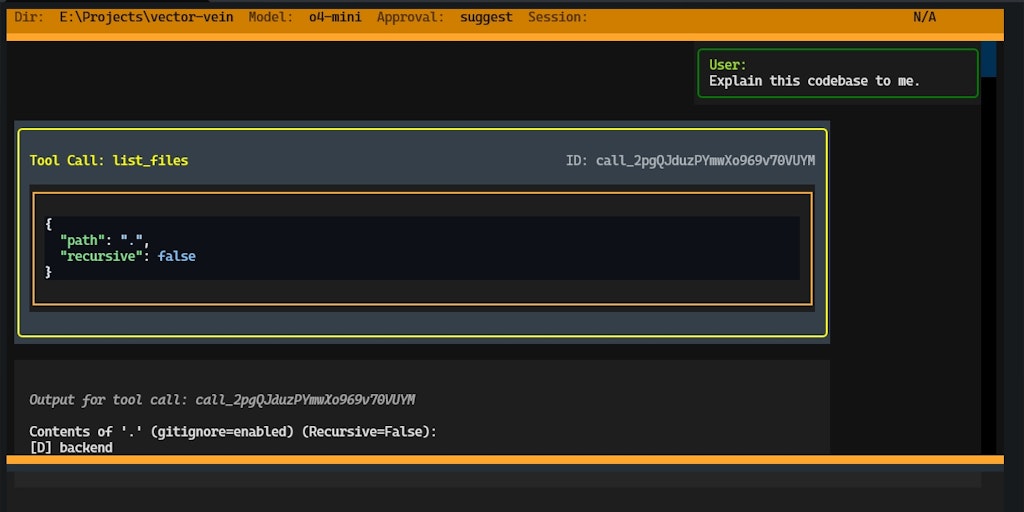Viewport: 1024px width, 512px height.
Task: Click the Contents of '.' output line
Action: 233,432
